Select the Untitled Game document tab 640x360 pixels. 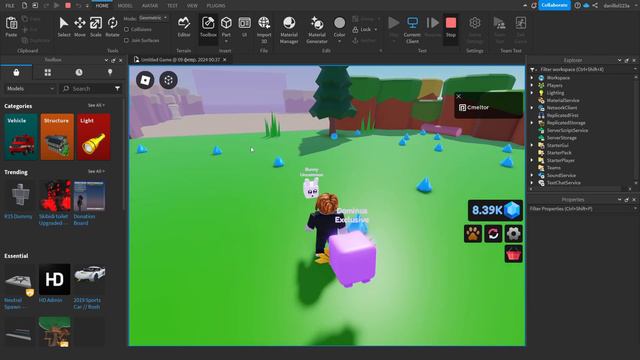180,60
